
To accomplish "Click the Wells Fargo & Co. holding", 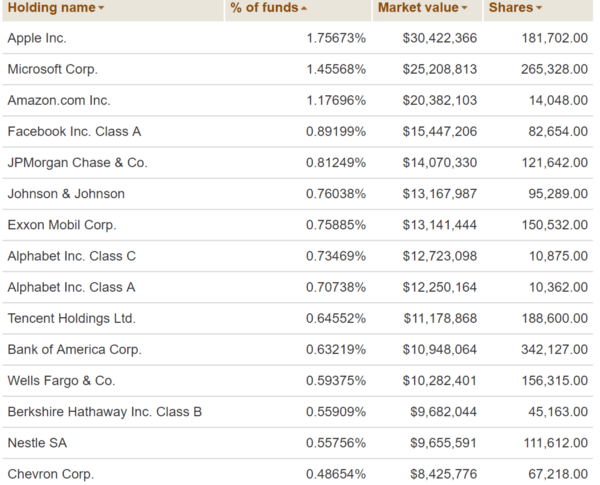I will pyautogui.click(x=61, y=381).
